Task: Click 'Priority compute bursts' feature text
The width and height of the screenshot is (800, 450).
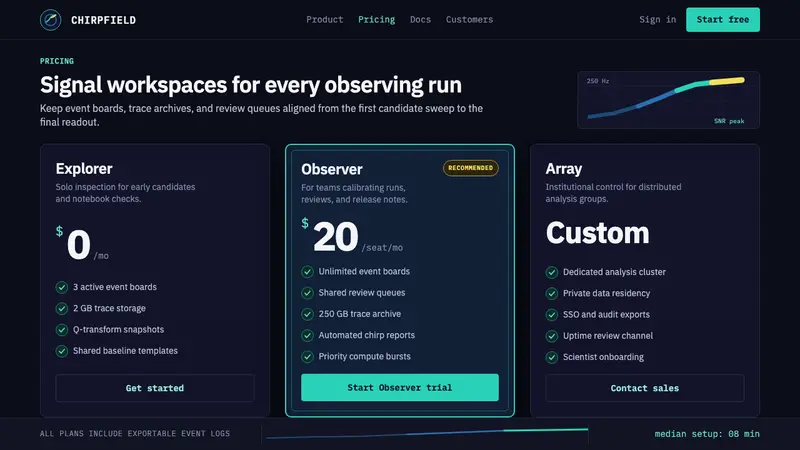Action: [x=364, y=357]
